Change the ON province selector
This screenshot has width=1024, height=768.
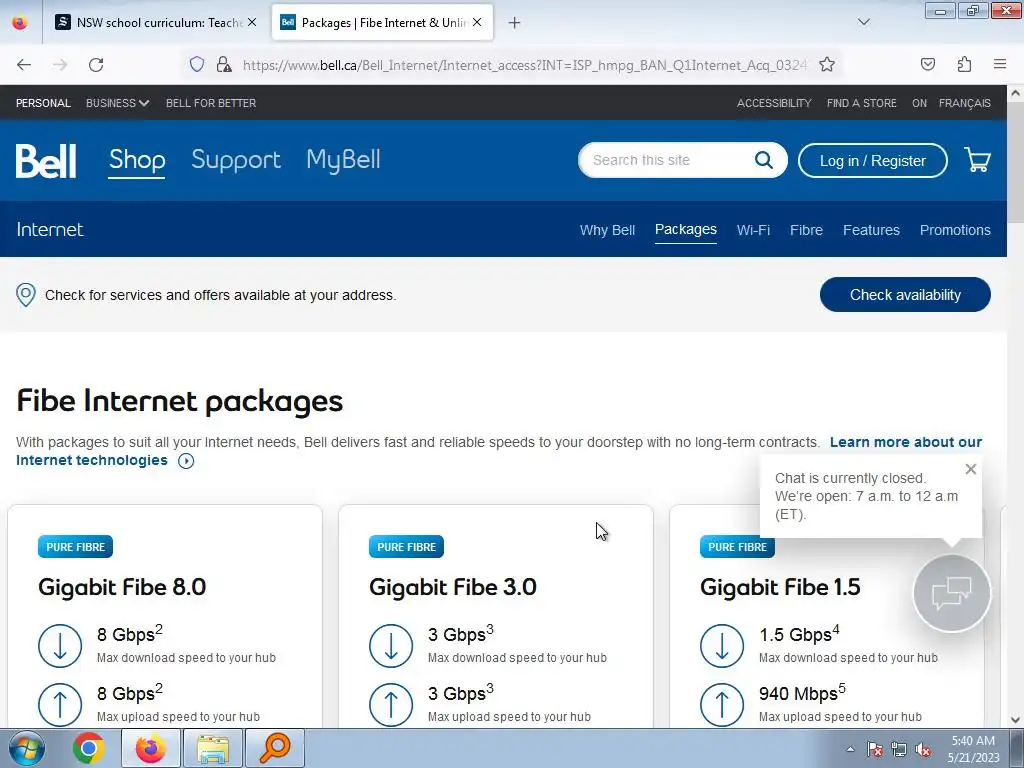coord(920,103)
